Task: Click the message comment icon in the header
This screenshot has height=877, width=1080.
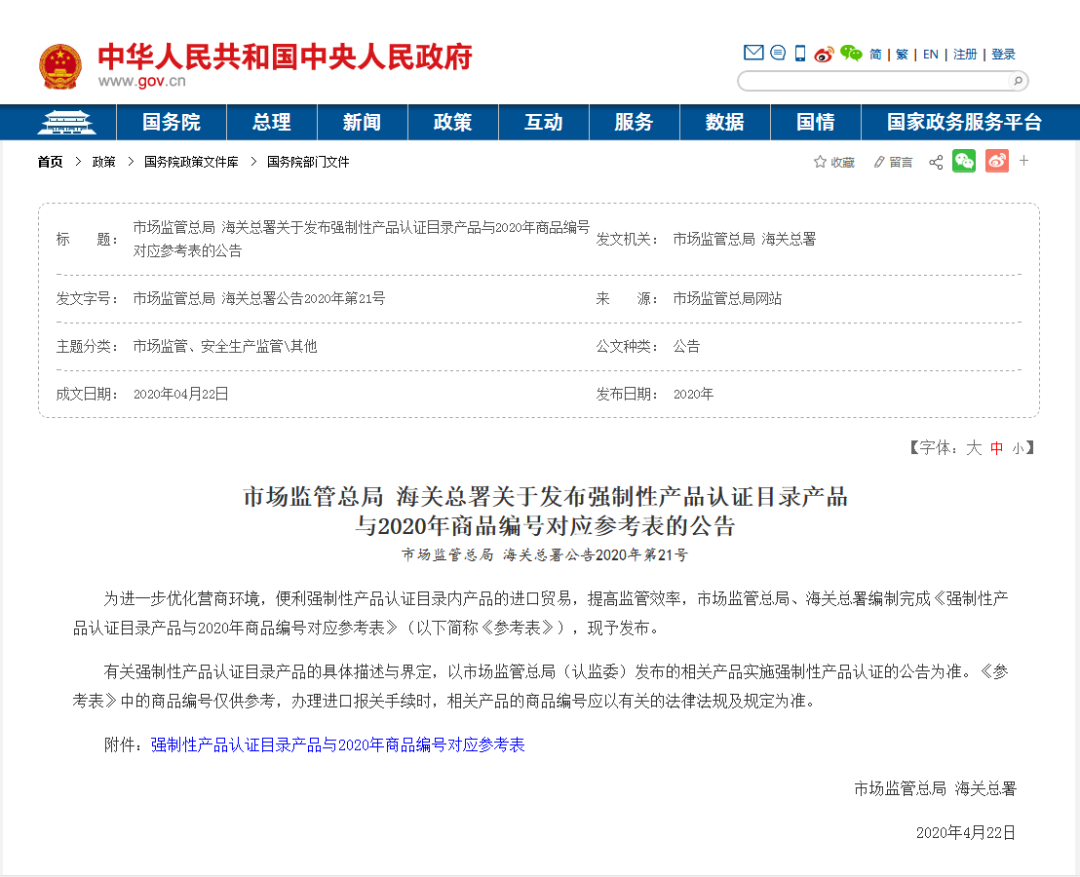Action: [x=777, y=54]
